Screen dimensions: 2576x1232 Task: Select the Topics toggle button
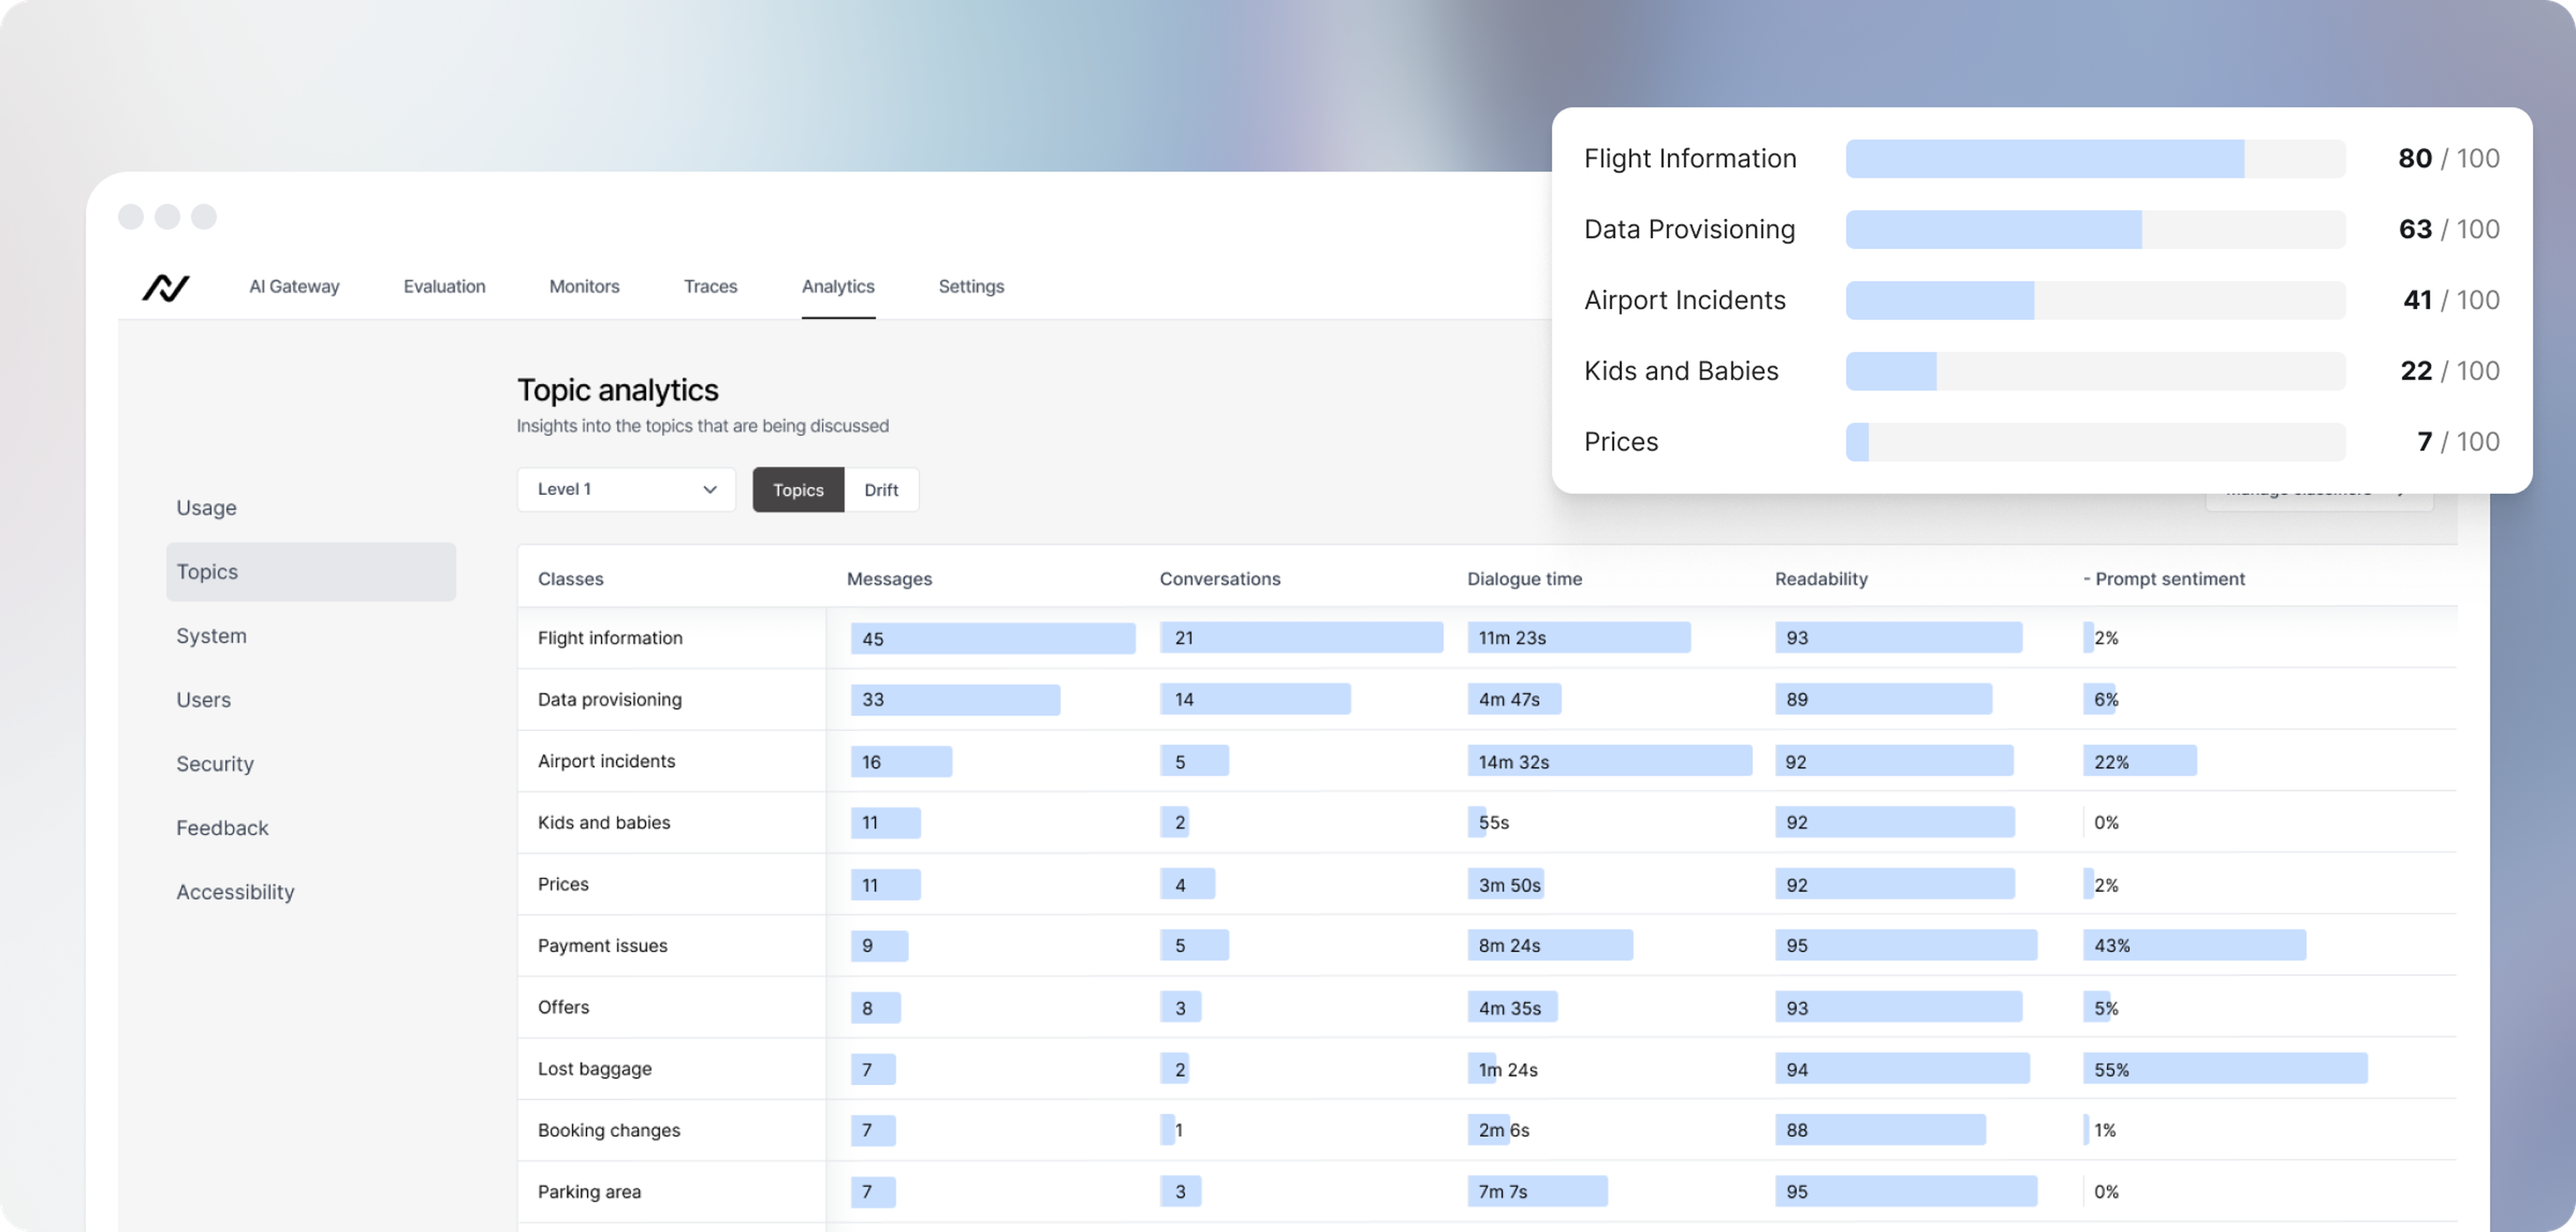pyautogui.click(x=798, y=490)
